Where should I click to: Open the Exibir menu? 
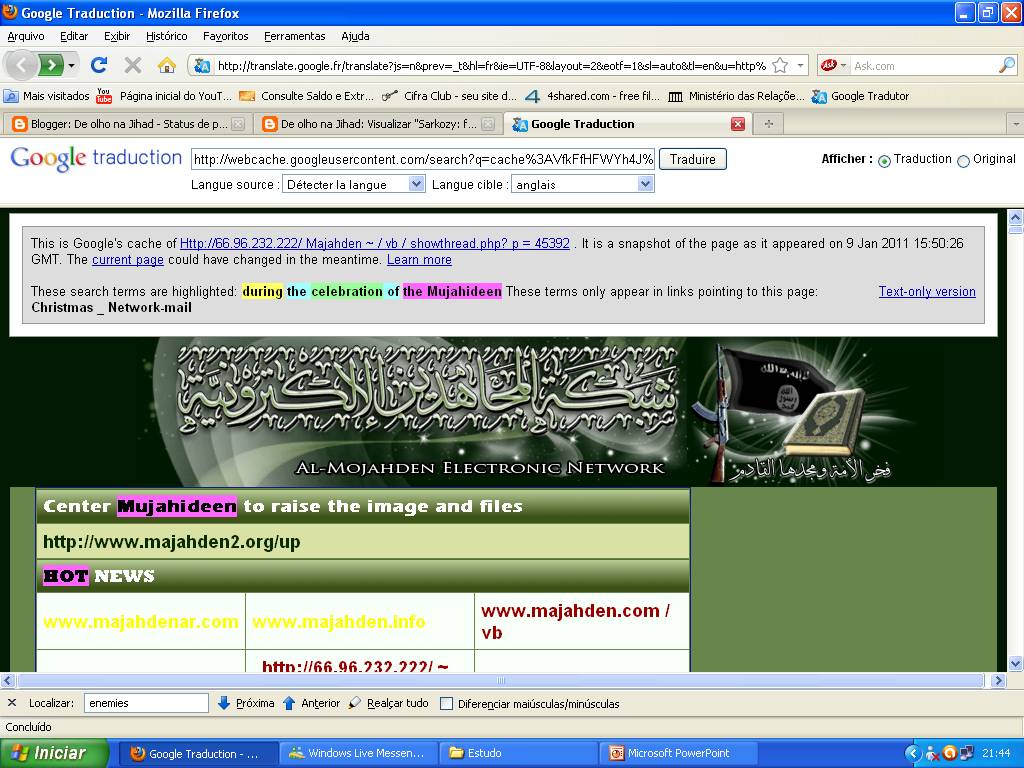pos(117,36)
